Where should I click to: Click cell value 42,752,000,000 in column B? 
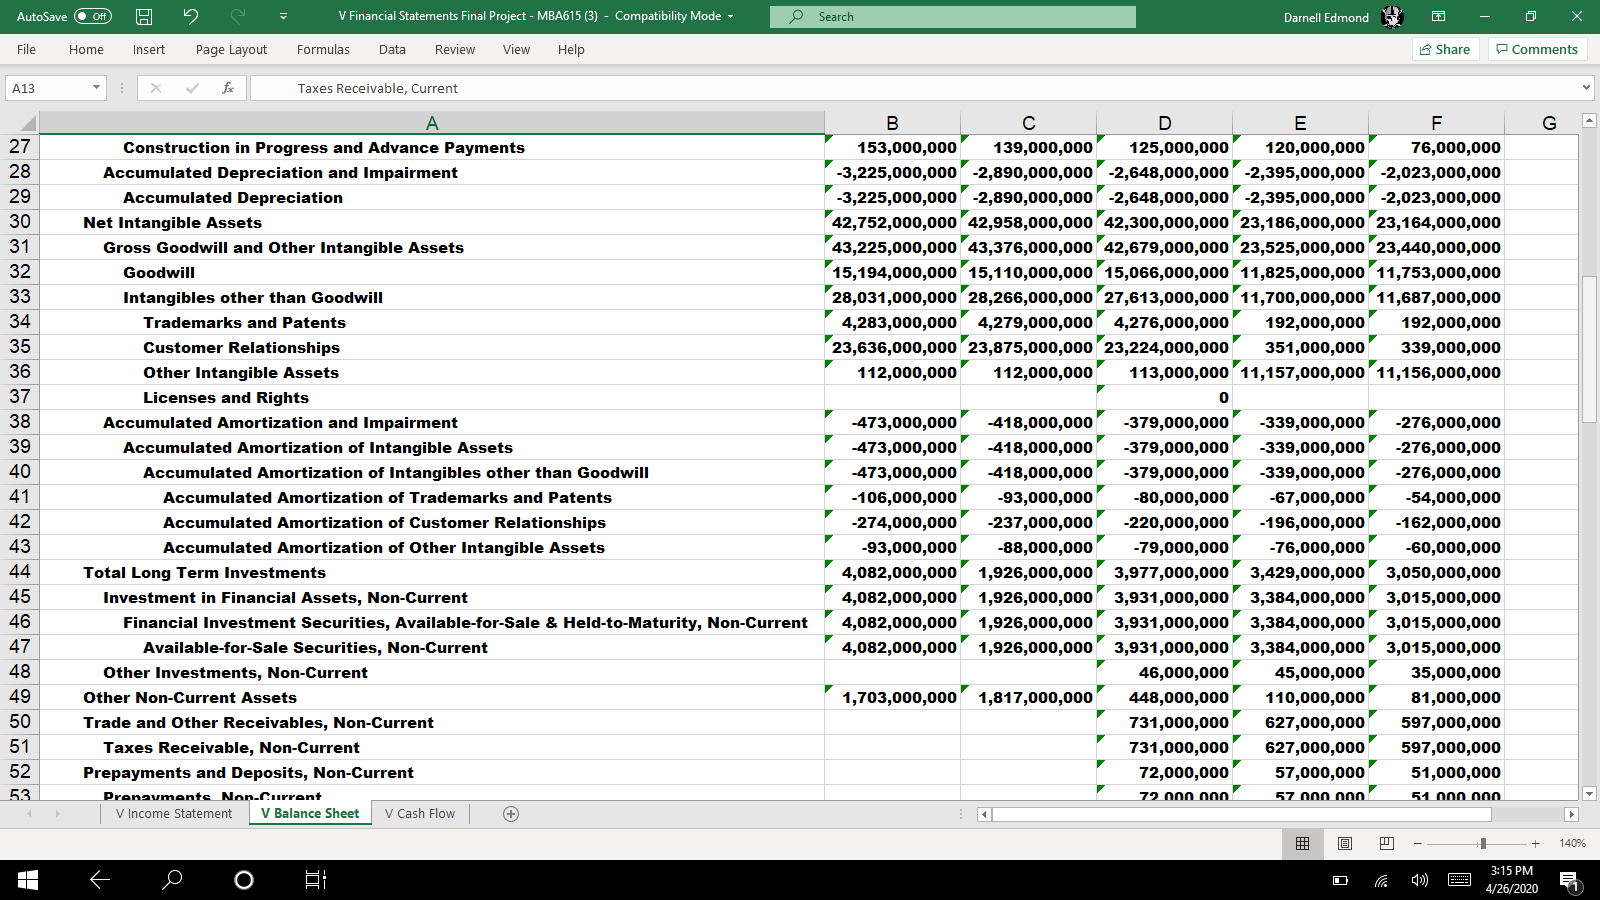893,222
